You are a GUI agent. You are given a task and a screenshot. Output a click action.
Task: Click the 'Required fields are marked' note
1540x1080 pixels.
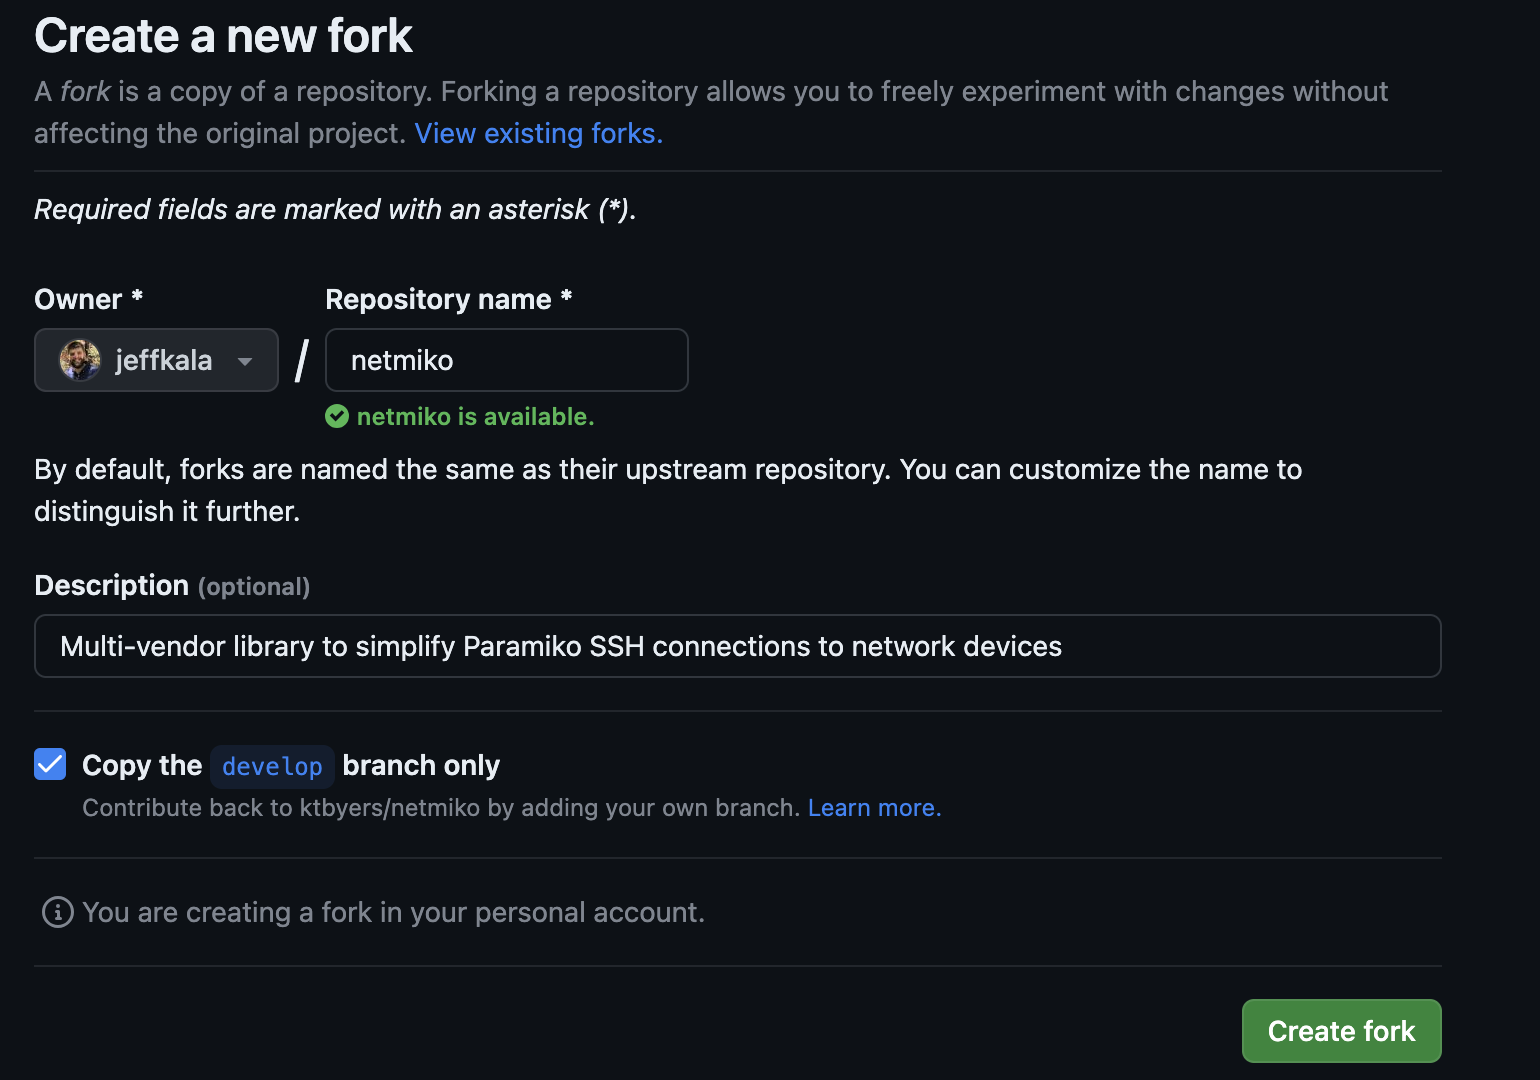pyautogui.click(x=335, y=209)
